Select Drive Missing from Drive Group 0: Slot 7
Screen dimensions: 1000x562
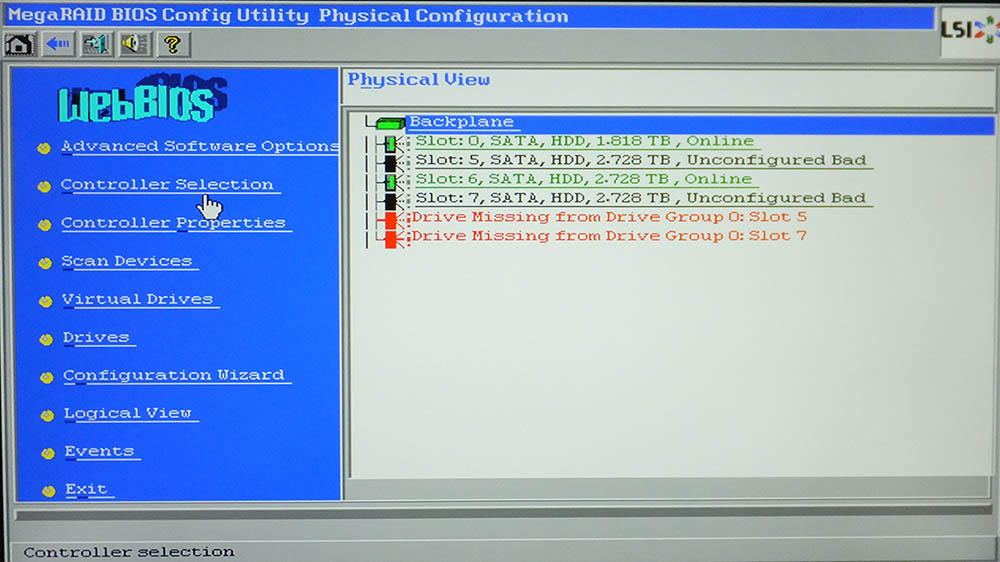point(608,236)
